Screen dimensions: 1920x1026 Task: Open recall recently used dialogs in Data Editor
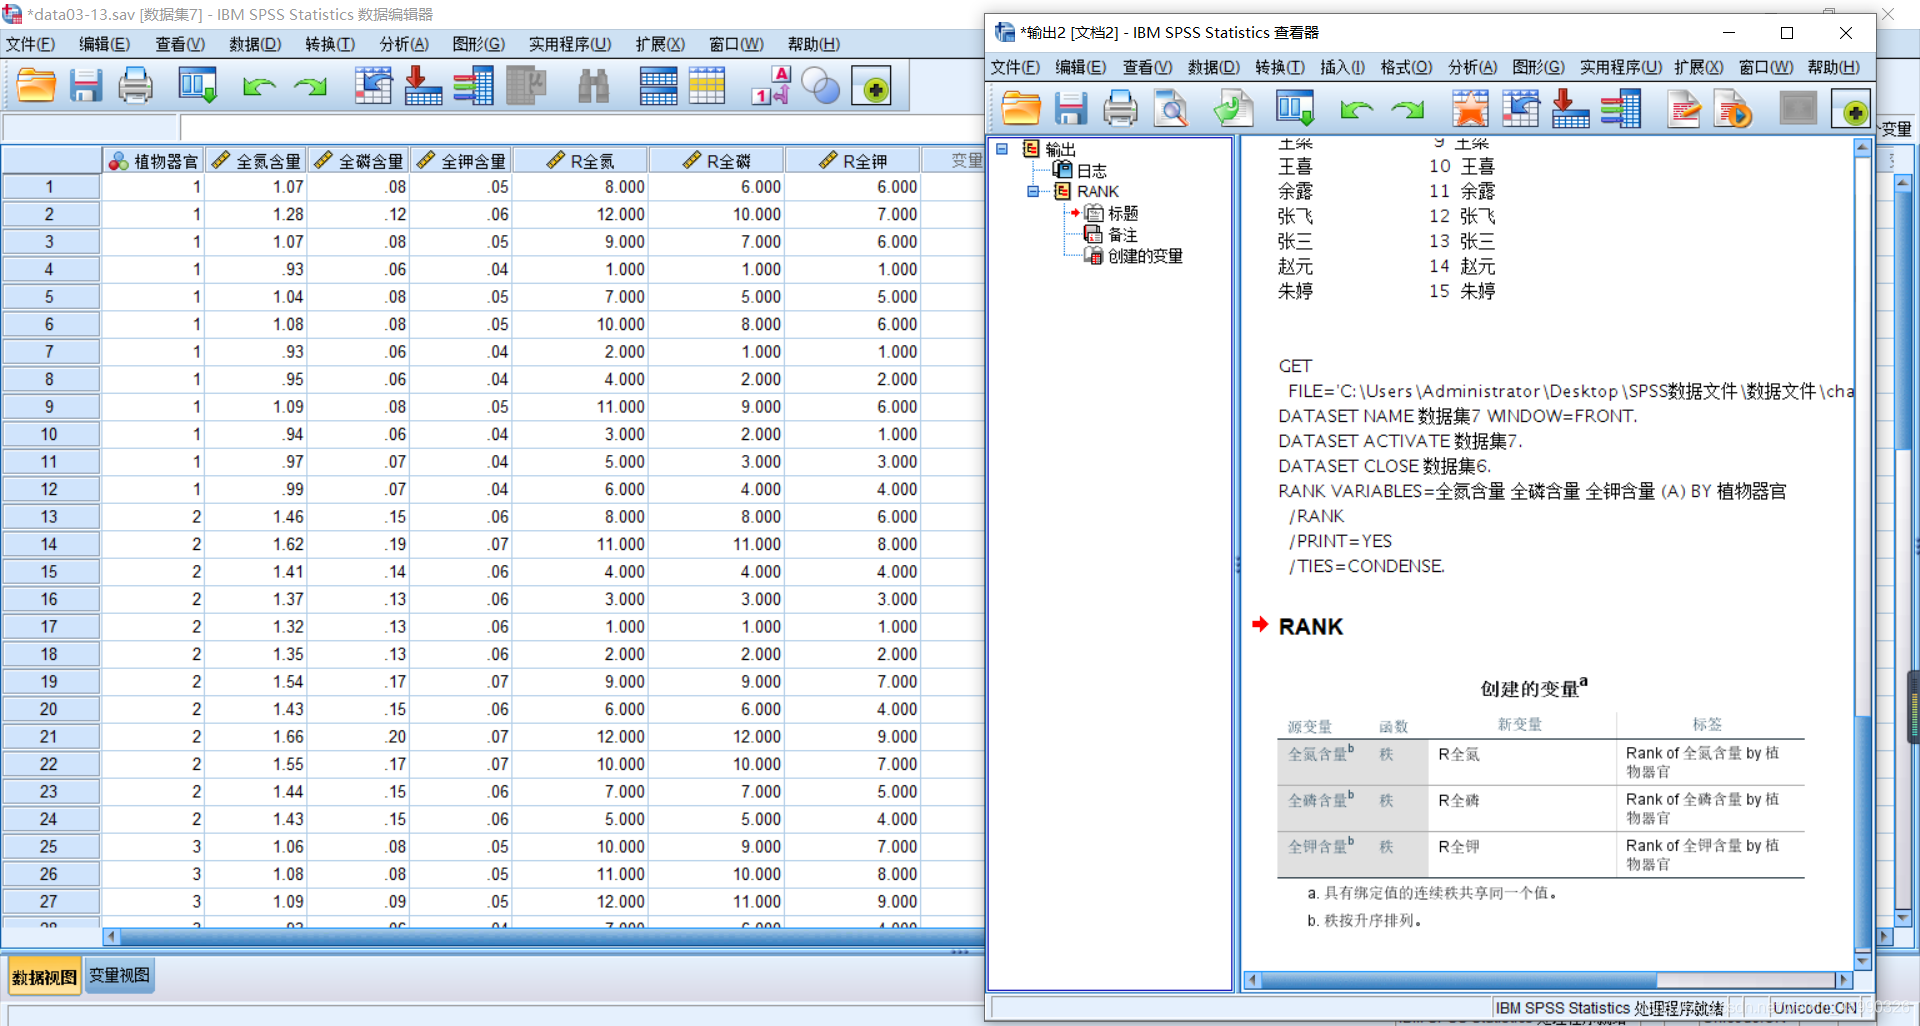(197, 86)
